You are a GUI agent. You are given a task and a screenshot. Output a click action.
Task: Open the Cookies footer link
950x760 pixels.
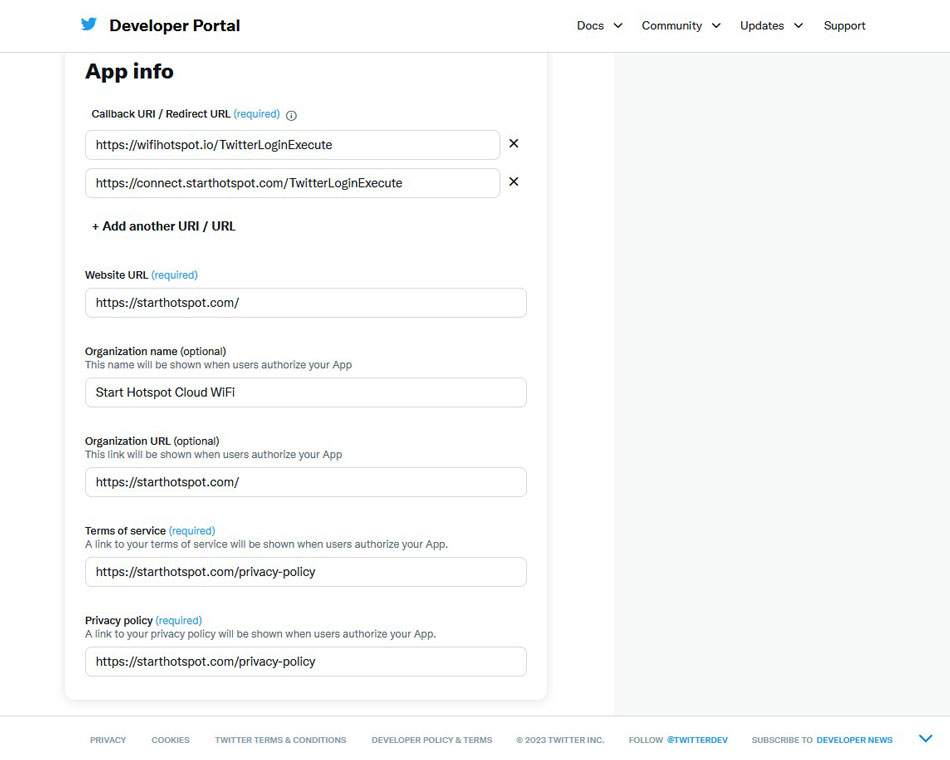pos(170,740)
